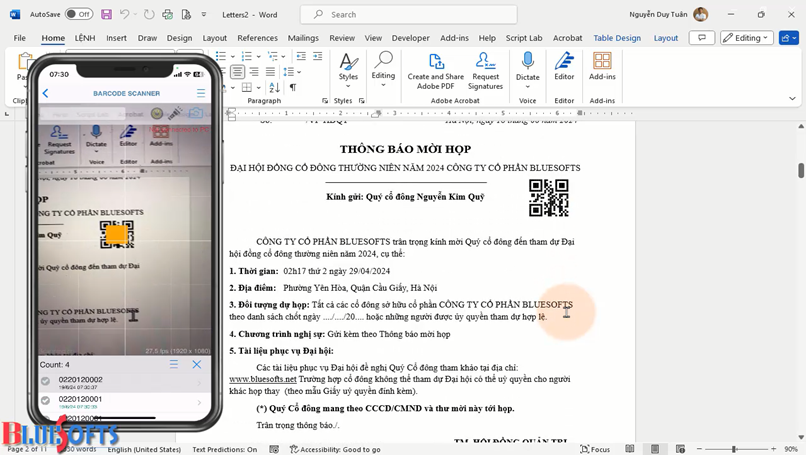Open the File tab
The height and width of the screenshot is (455, 806).
click(20, 38)
